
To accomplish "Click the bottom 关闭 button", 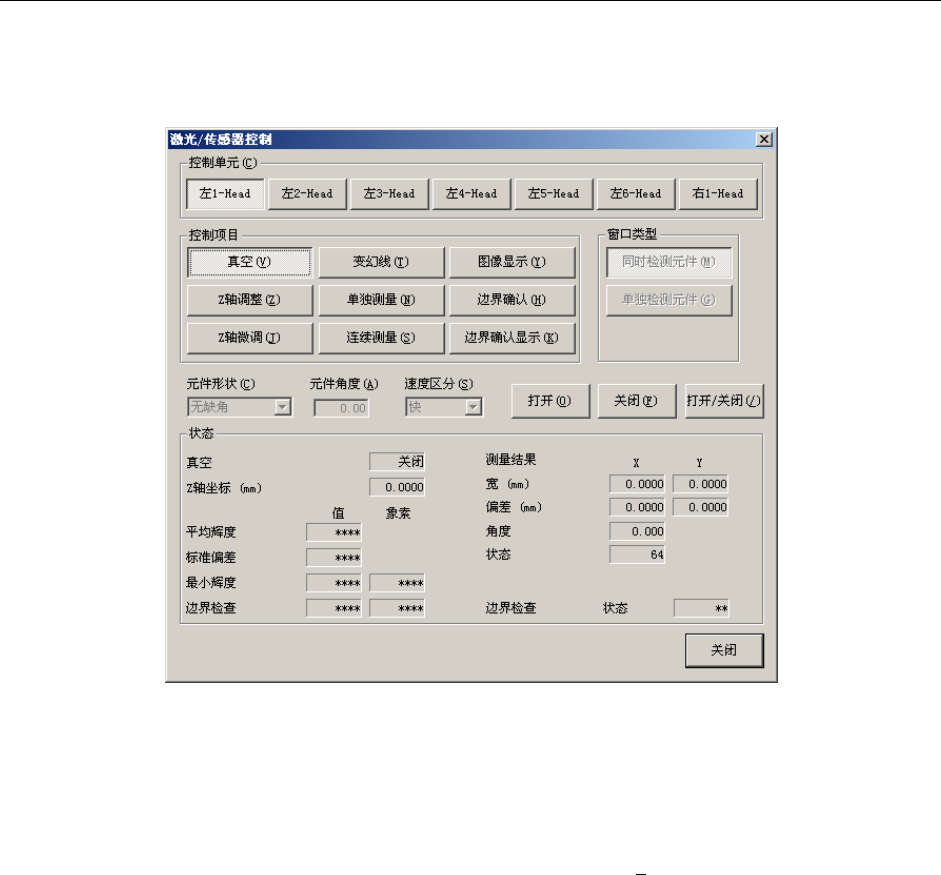I will 724,651.
